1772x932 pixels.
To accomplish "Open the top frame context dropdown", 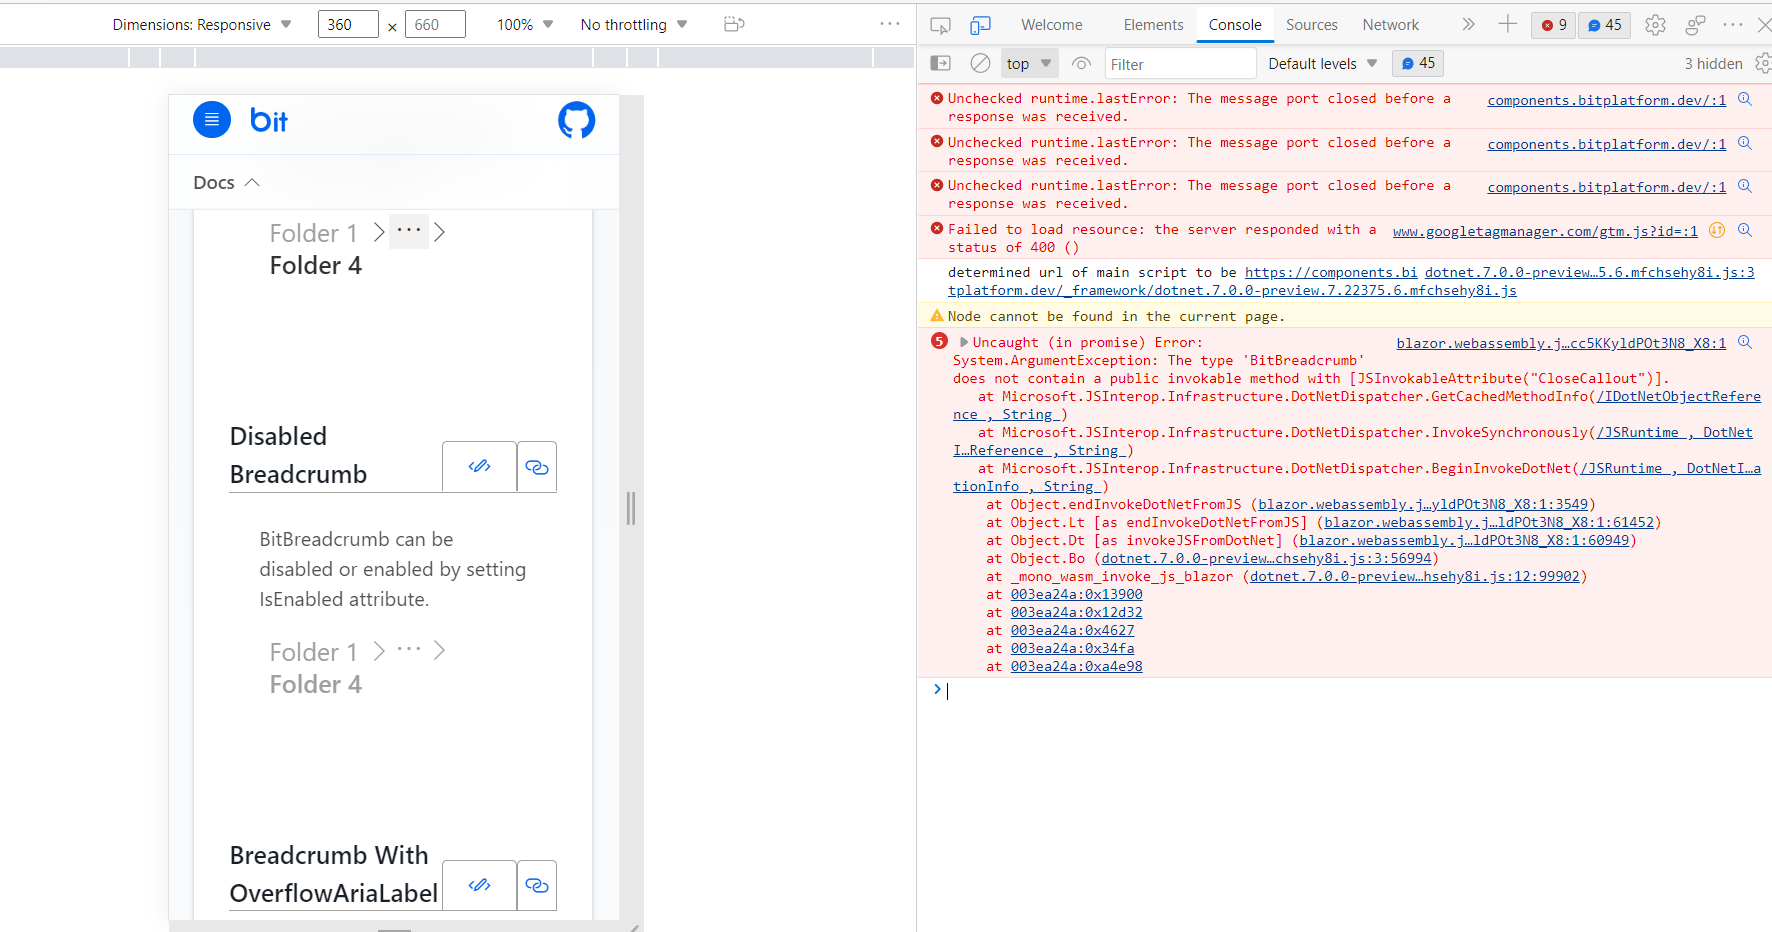I will pyautogui.click(x=1028, y=62).
